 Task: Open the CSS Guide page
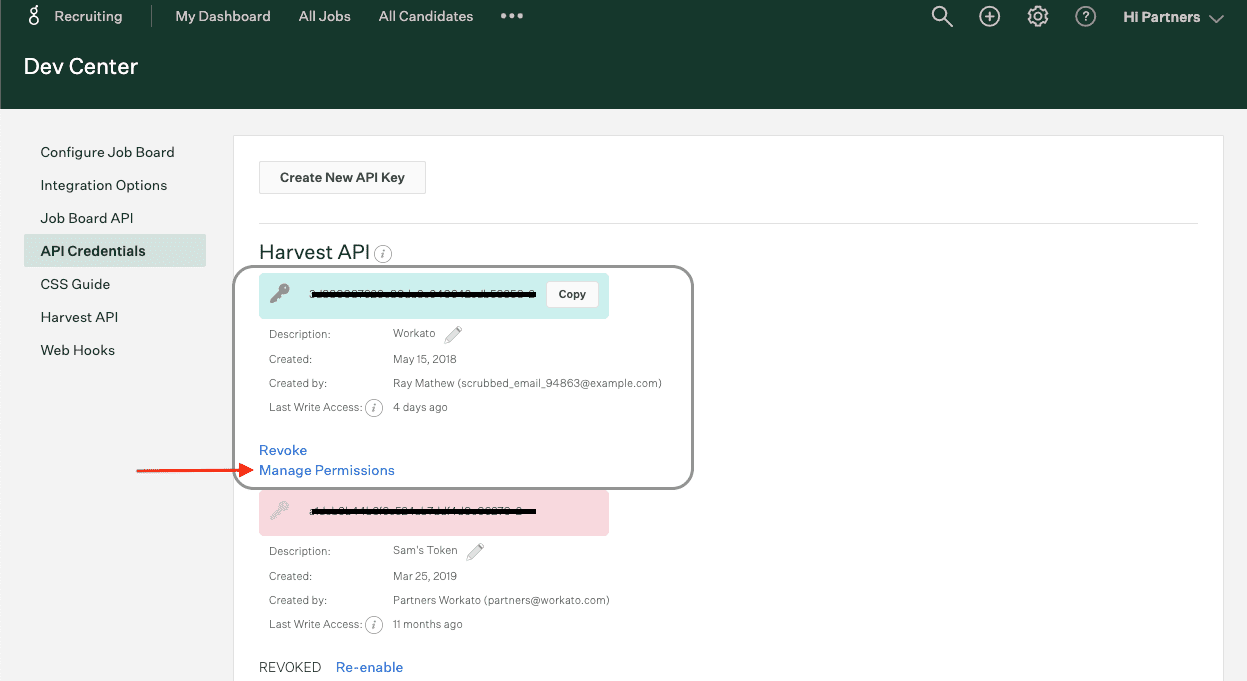click(75, 284)
